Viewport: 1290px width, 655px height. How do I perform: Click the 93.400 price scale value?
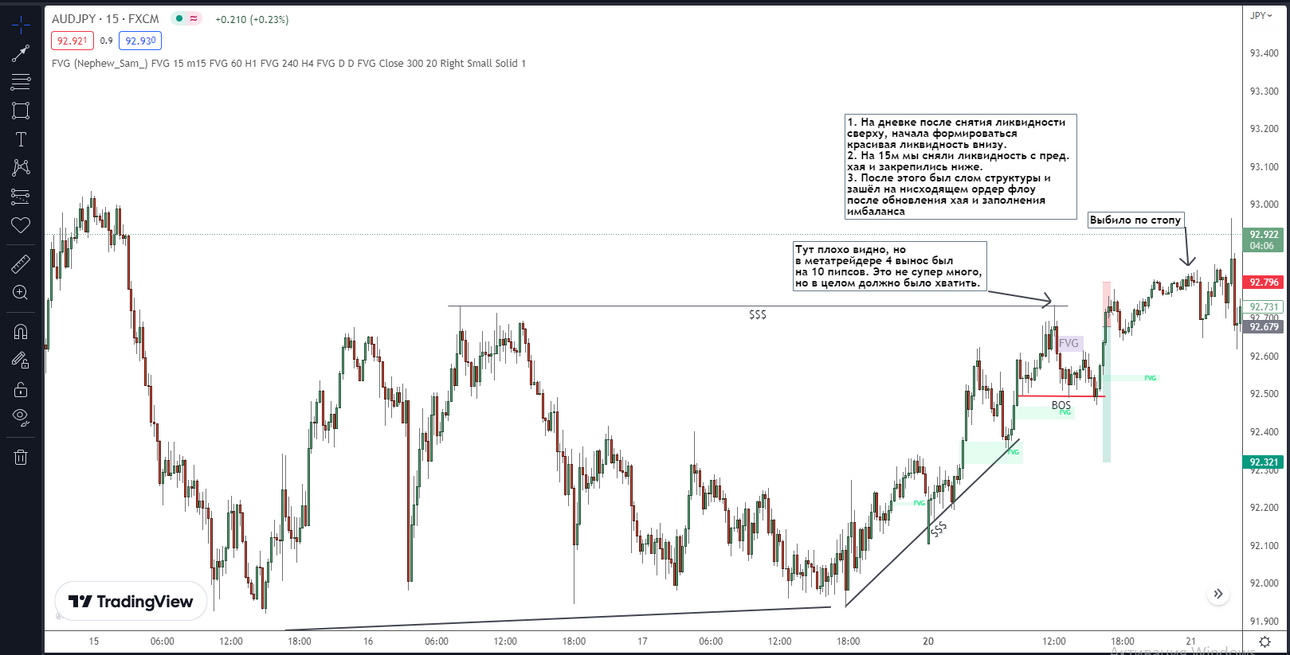click(1264, 53)
